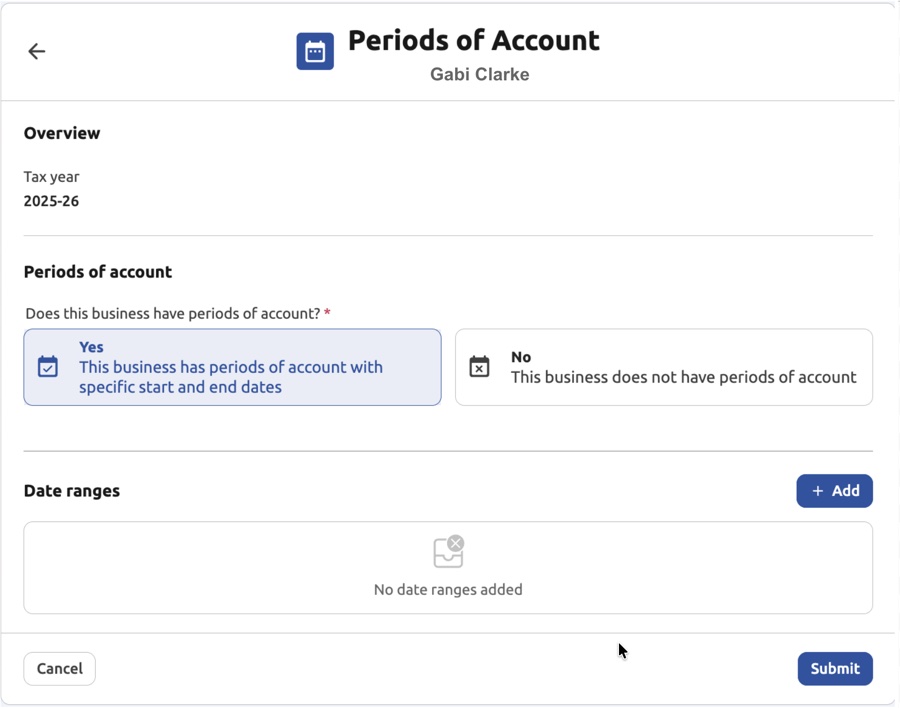This screenshot has height=708, width=900.
Task: Click the 2025-26 tax year value
Action: (52, 200)
